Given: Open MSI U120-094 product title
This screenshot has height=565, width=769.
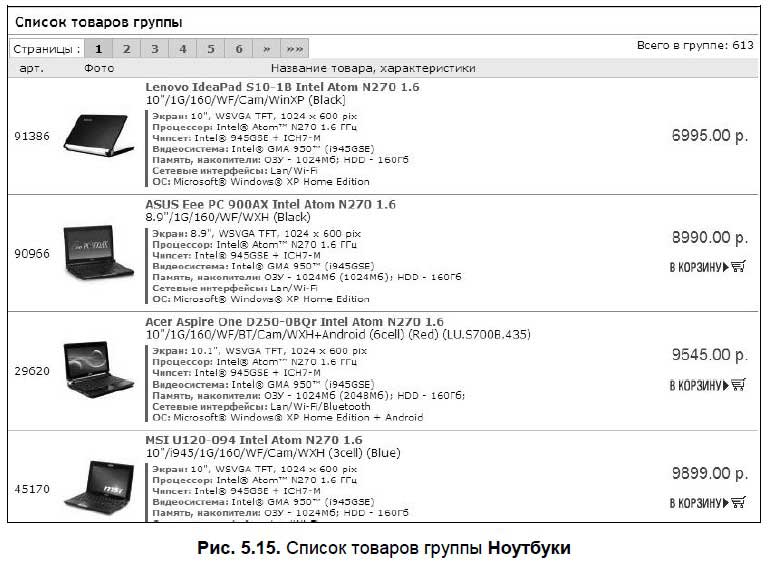Looking at the screenshot, I should click(x=254, y=440).
